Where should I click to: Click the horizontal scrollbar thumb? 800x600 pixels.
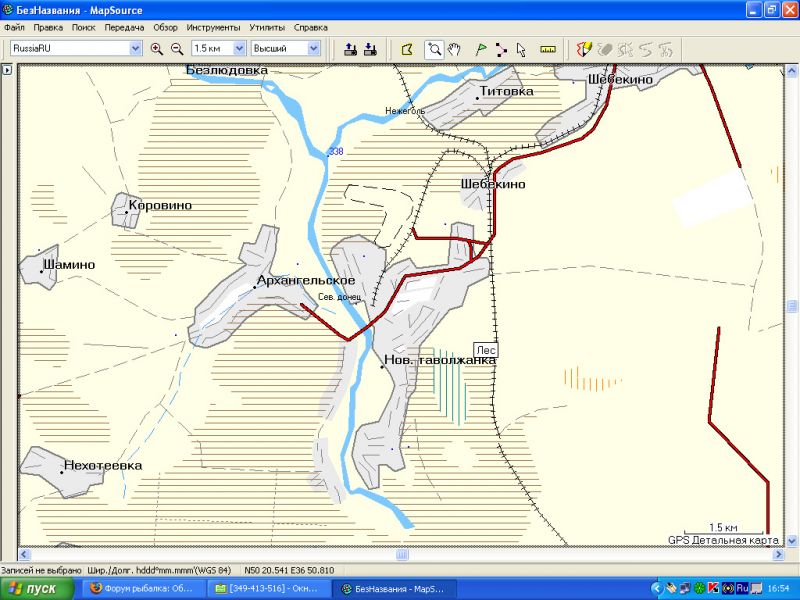click(402, 554)
